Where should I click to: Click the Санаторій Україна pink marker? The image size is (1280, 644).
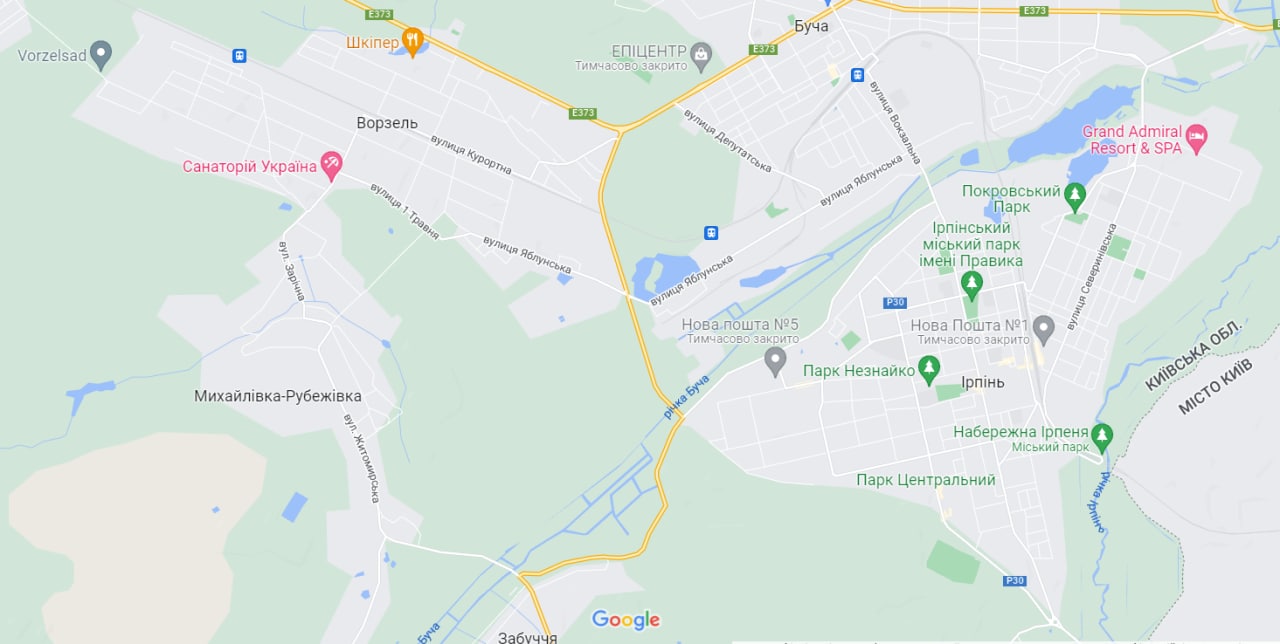pyautogui.click(x=332, y=164)
